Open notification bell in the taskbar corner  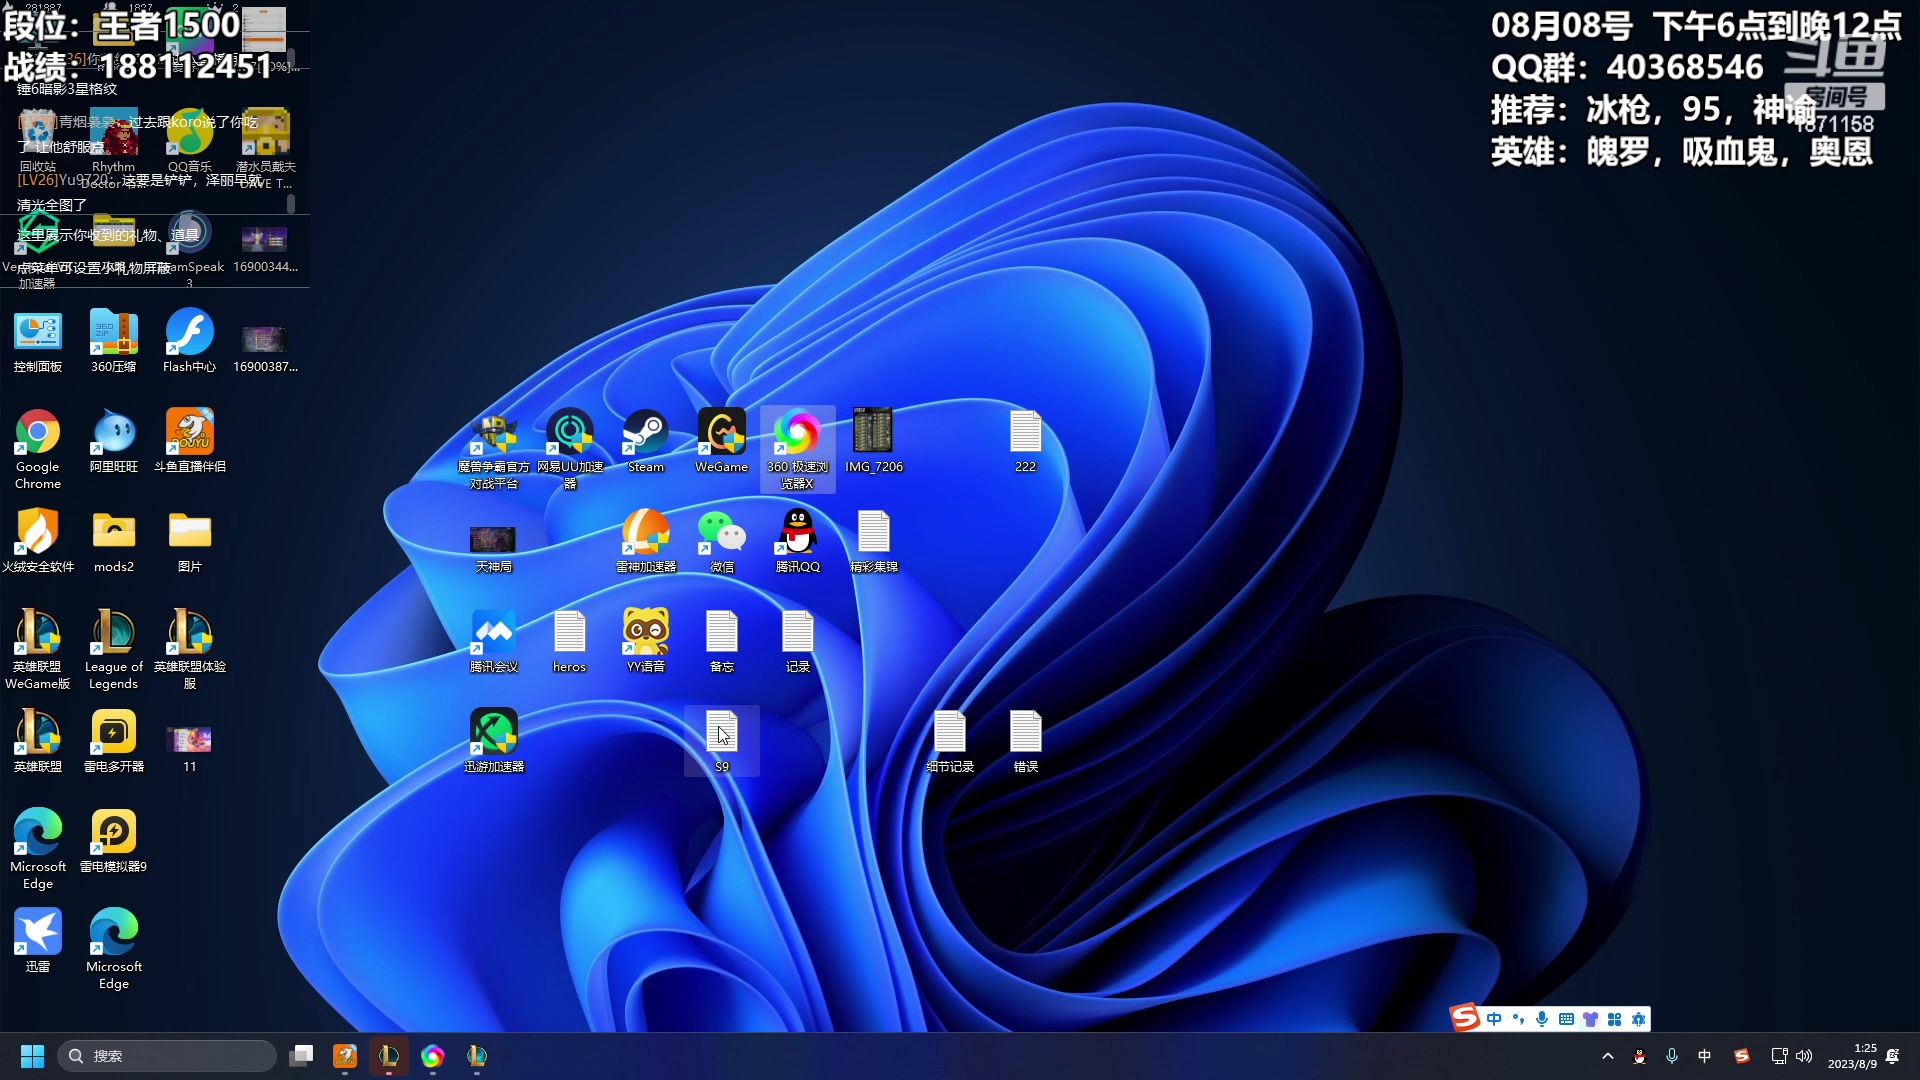[1893, 1056]
